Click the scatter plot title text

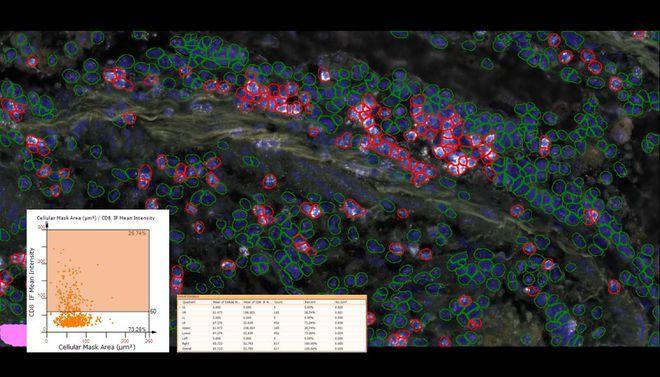96,218
